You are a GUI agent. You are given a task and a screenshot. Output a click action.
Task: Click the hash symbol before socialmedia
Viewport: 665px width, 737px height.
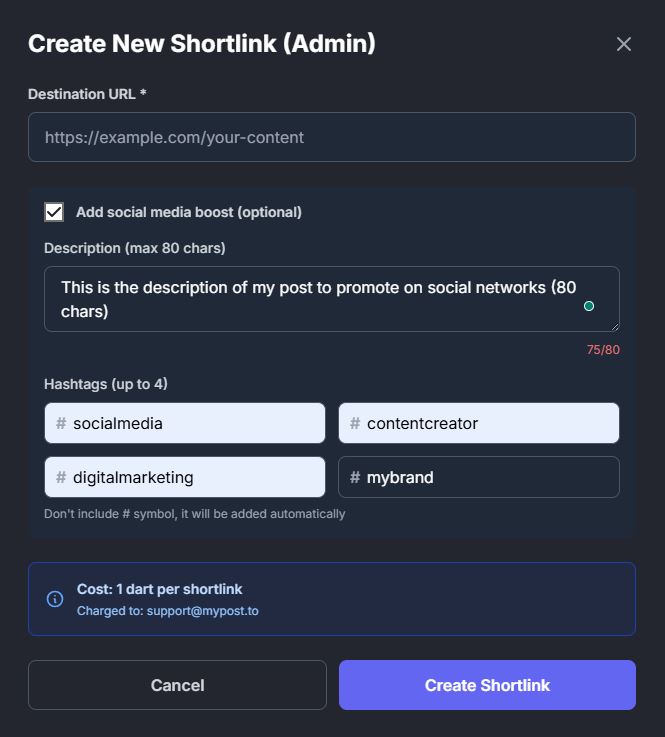[x=61, y=423]
